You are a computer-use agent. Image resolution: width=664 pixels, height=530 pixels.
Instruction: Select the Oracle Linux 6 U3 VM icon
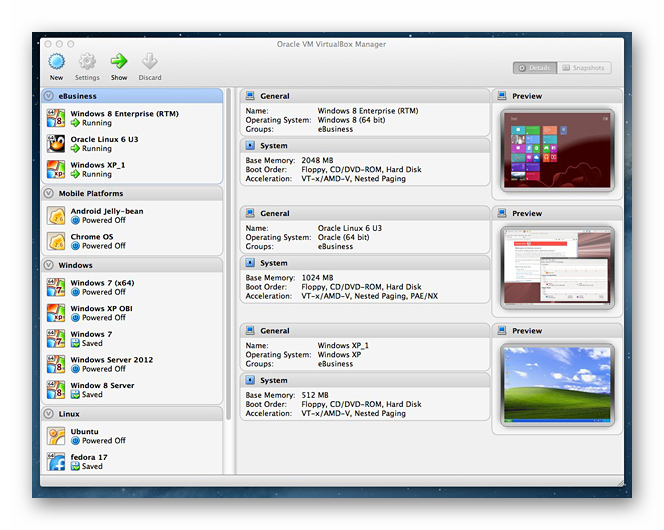[x=56, y=144]
